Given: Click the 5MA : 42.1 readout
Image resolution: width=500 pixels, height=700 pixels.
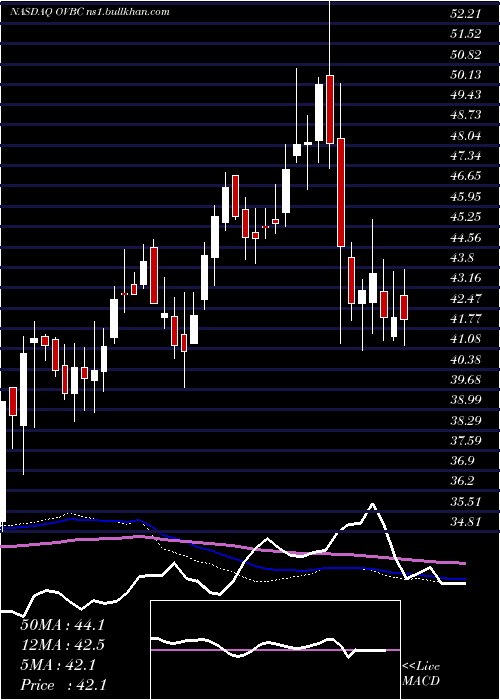Looking at the screenshot, I should coord(58,665).
